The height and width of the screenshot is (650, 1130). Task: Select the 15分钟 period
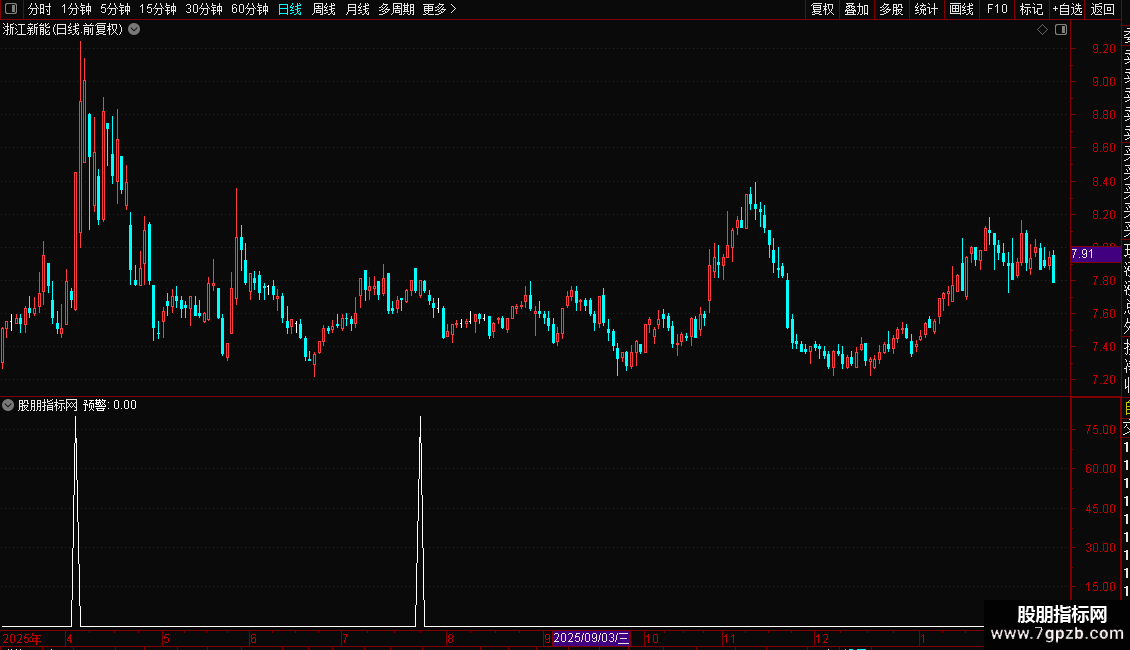pos(158,9)
